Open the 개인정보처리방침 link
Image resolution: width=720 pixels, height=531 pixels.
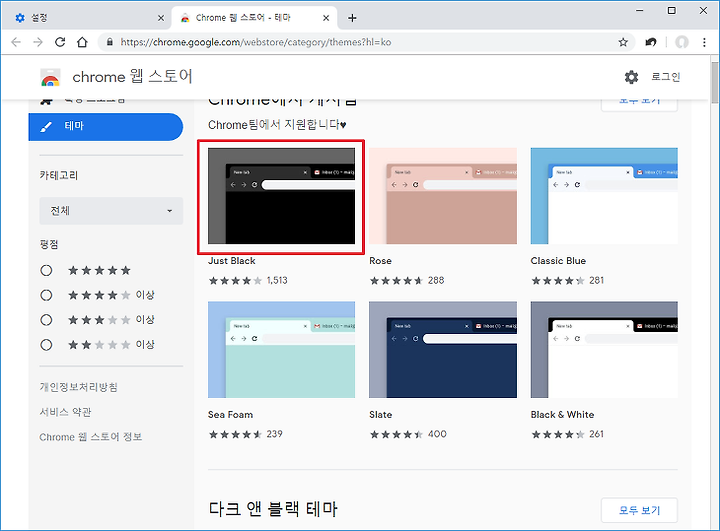click(x=79, y=387)
